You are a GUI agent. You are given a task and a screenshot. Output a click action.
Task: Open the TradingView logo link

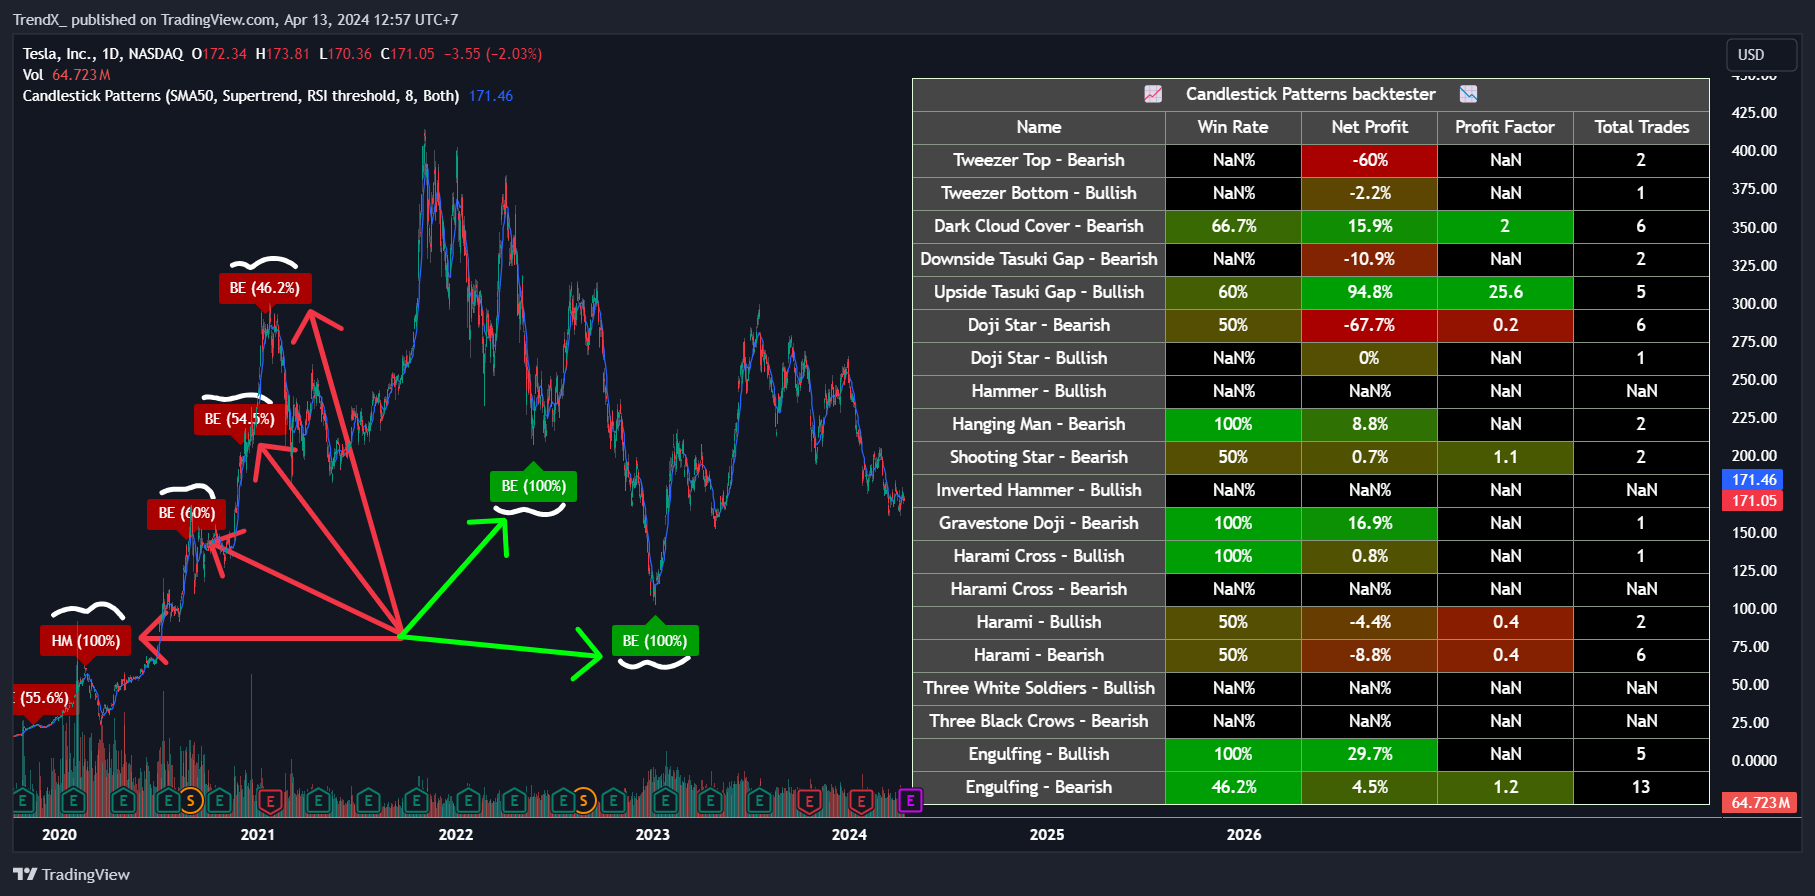(71, 874)
